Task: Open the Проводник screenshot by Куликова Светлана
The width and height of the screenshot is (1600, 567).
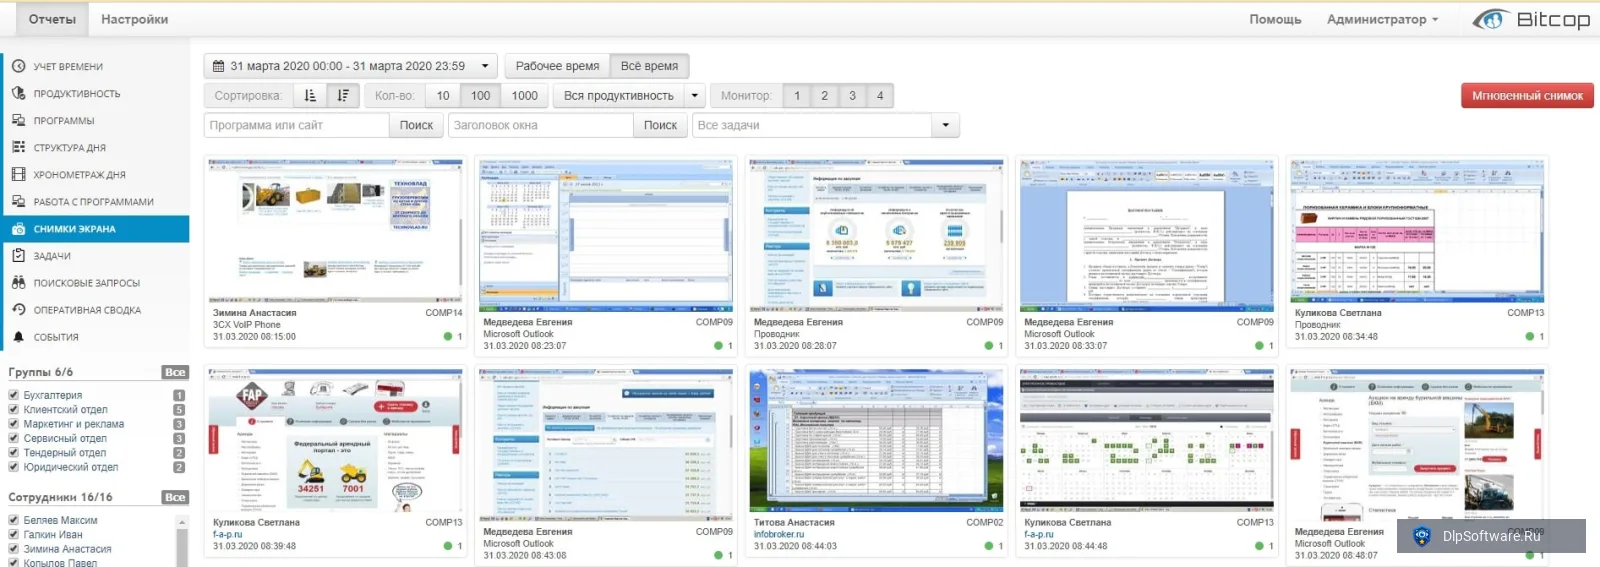Action: 1417,230
